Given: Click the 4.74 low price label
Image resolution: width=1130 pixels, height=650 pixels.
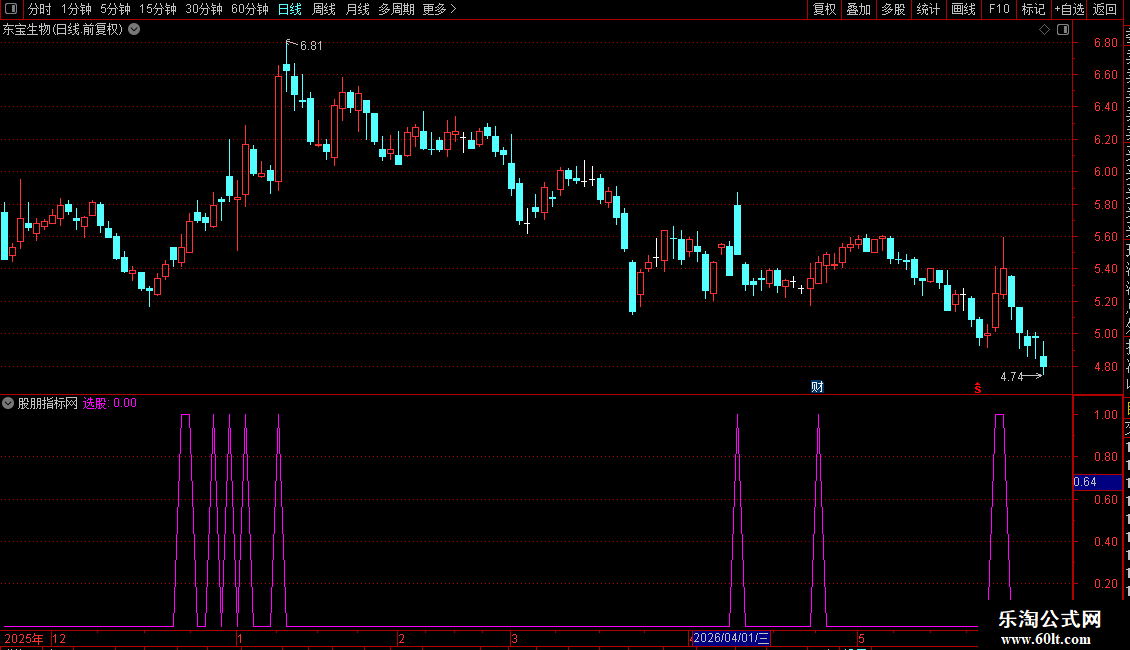Looking at the screenshot, I should 1012,377.
